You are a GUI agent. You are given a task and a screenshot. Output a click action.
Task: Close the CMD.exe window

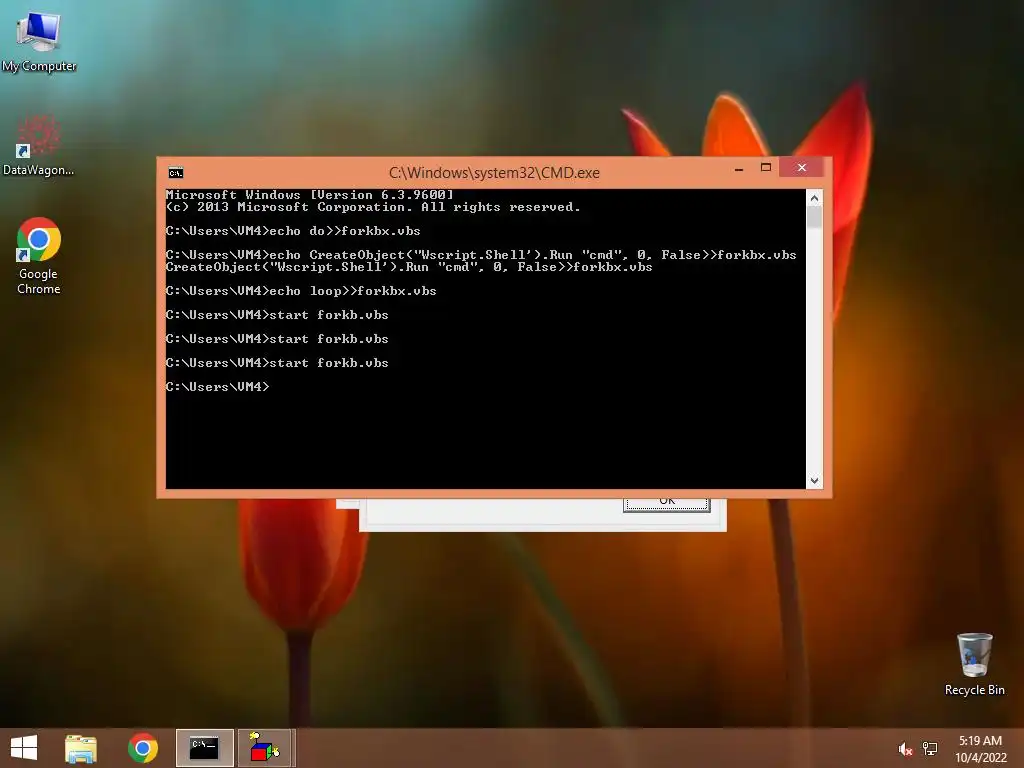point(802,168)
